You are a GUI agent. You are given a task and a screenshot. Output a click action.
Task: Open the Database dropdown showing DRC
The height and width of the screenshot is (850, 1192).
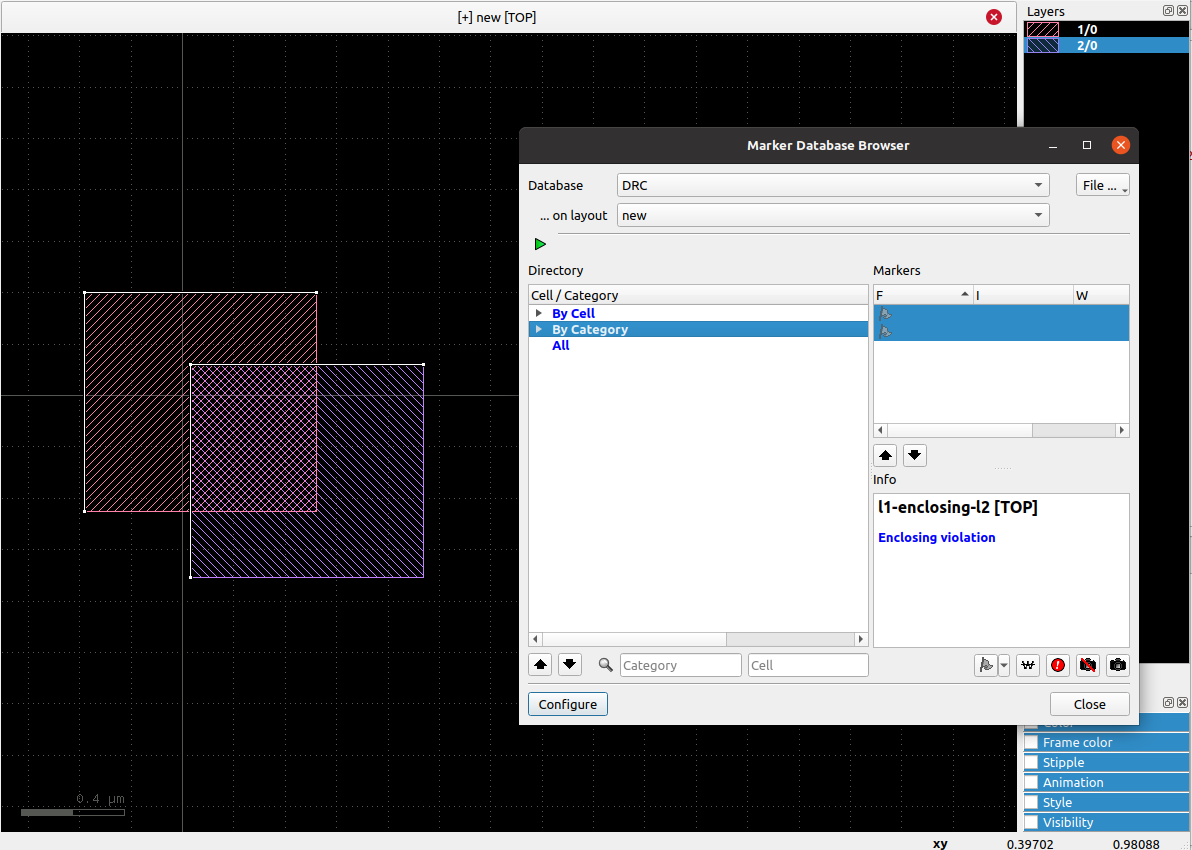point(832,185)
